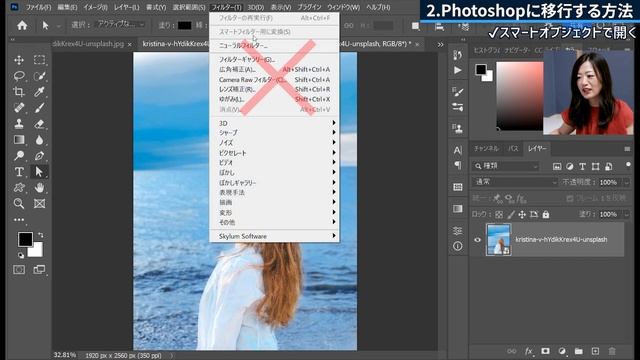
Task: Pick a color in the color field
Action: 520,96
